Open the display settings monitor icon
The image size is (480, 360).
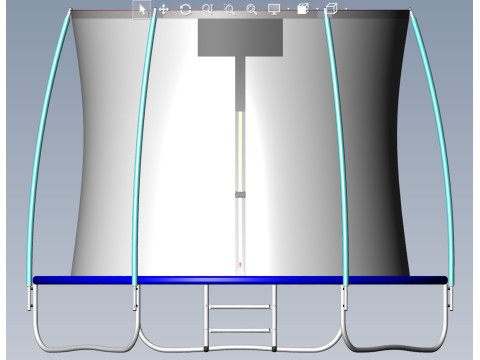pos(274,9)
